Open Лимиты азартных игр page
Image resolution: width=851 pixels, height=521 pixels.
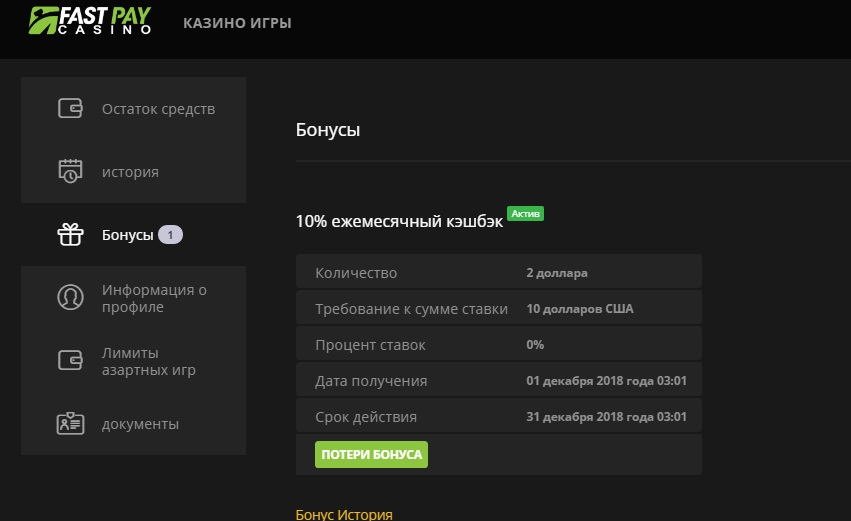click(148, 361)
